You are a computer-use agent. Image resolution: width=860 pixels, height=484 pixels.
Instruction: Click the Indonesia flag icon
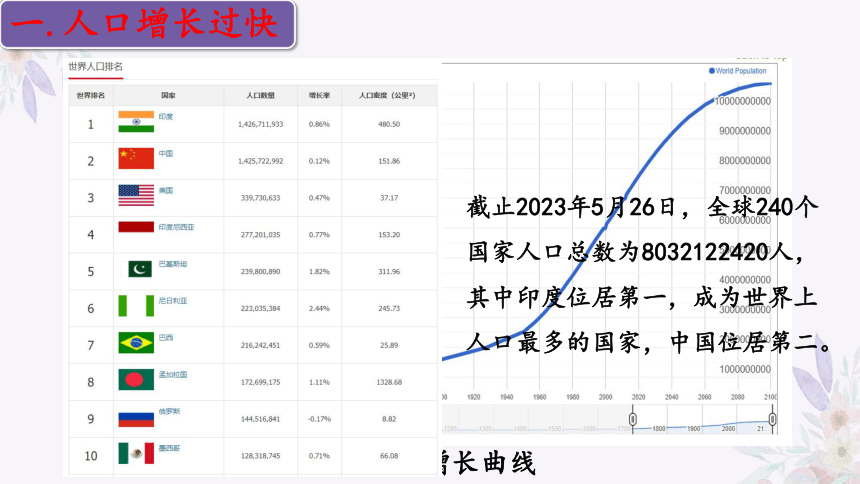(136, 227)
